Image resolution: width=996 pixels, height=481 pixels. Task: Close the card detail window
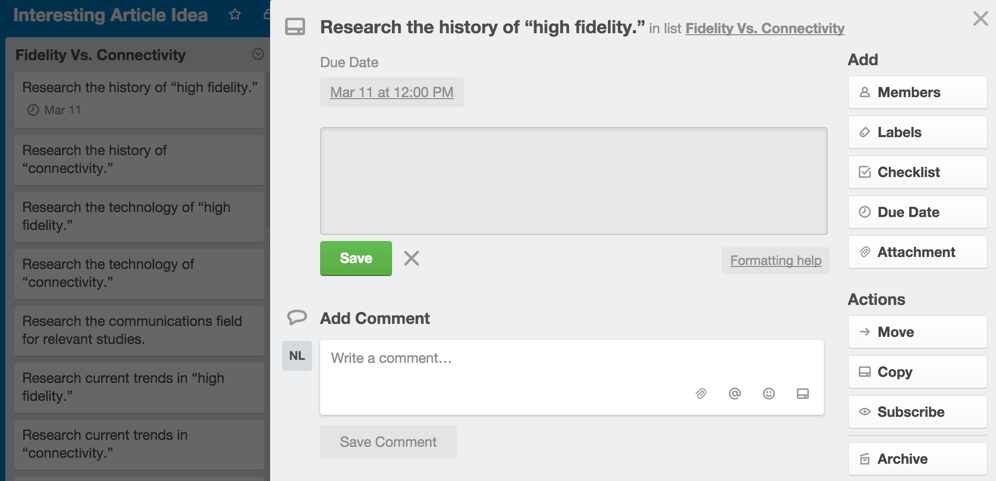point(980,18)
